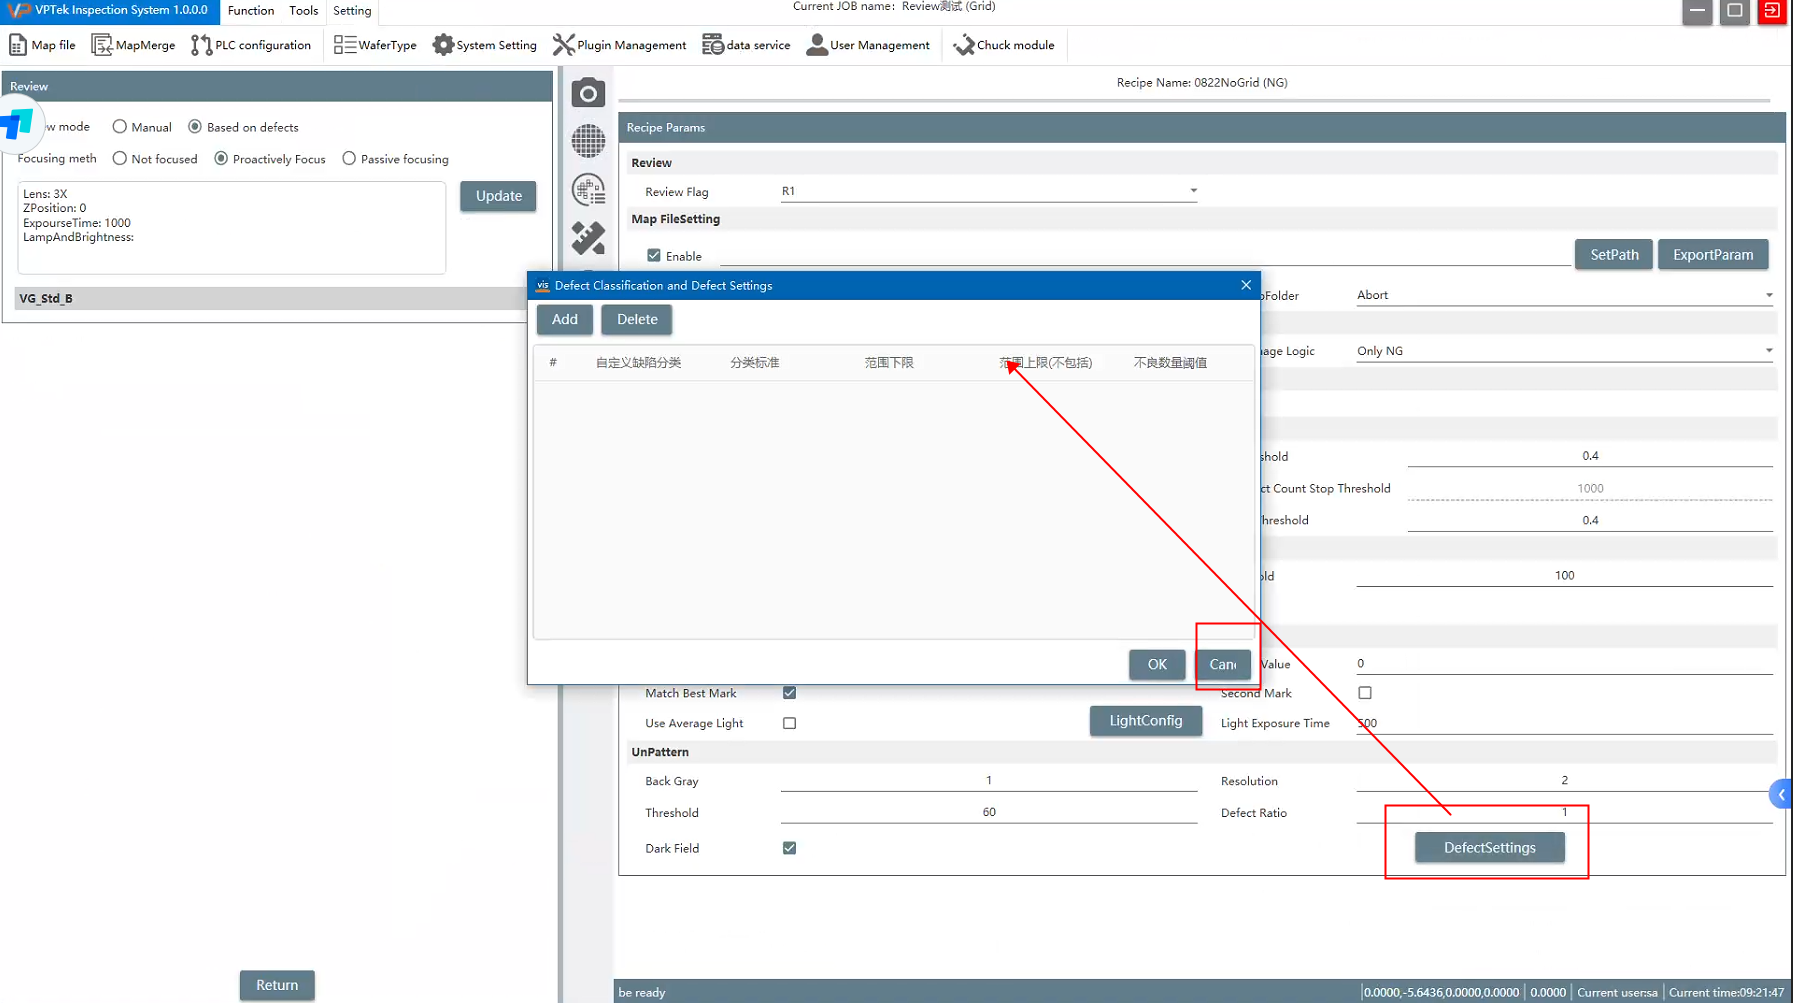Edit the Defect Ratio field

(1564, 812)
